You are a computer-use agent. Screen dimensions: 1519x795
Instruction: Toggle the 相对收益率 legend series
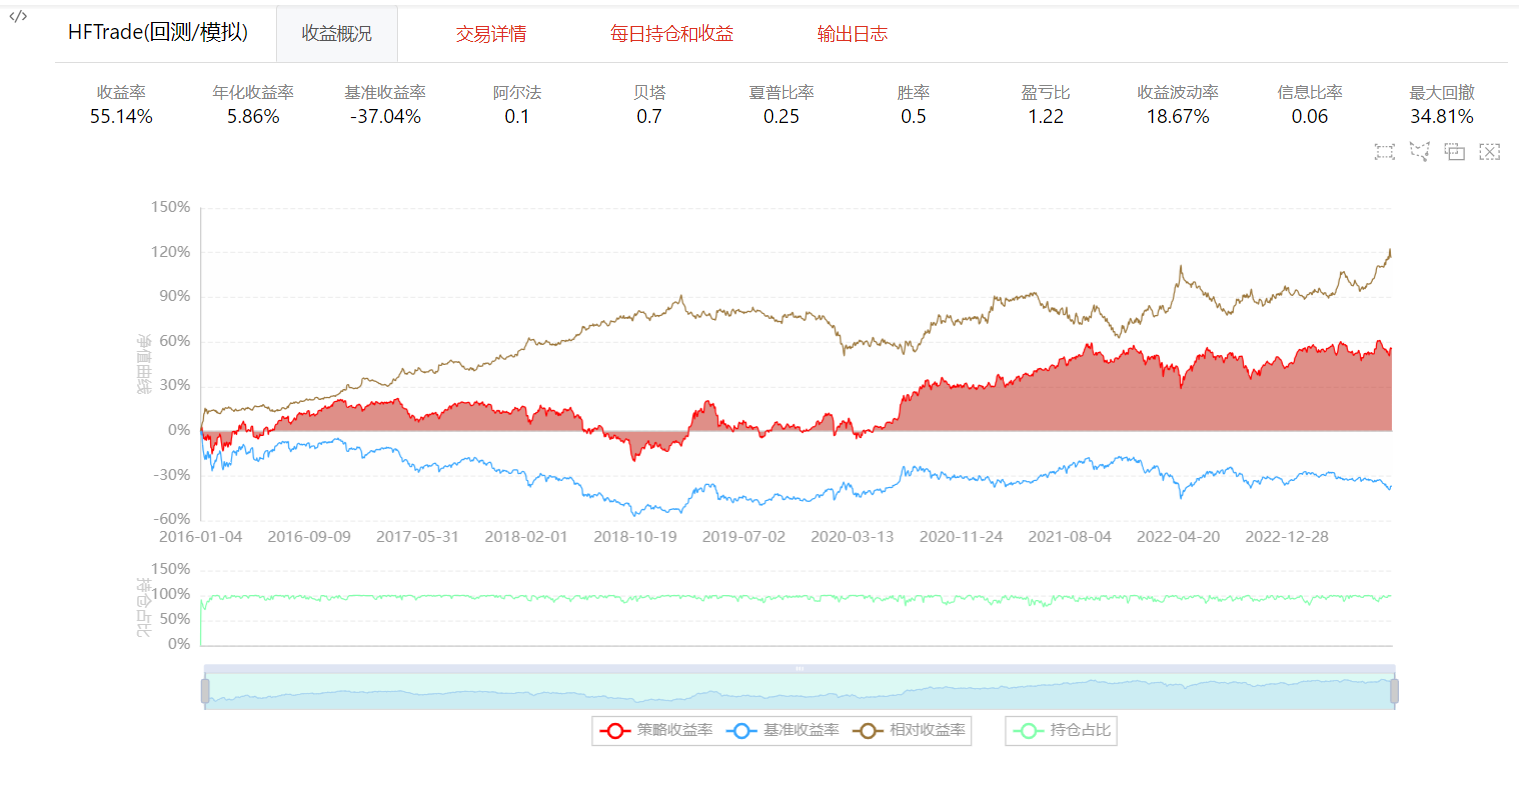(x=910, y=731)
